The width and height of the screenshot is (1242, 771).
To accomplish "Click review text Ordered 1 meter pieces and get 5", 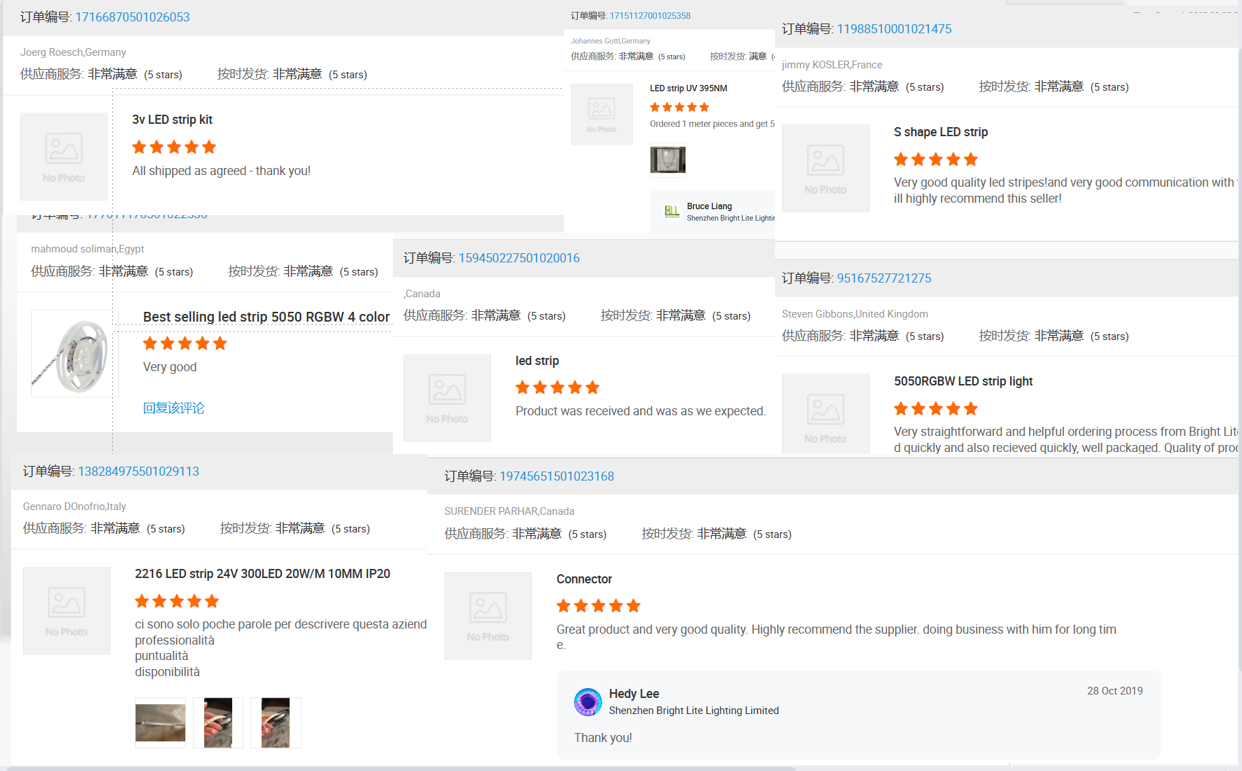I will coord(712,124).
